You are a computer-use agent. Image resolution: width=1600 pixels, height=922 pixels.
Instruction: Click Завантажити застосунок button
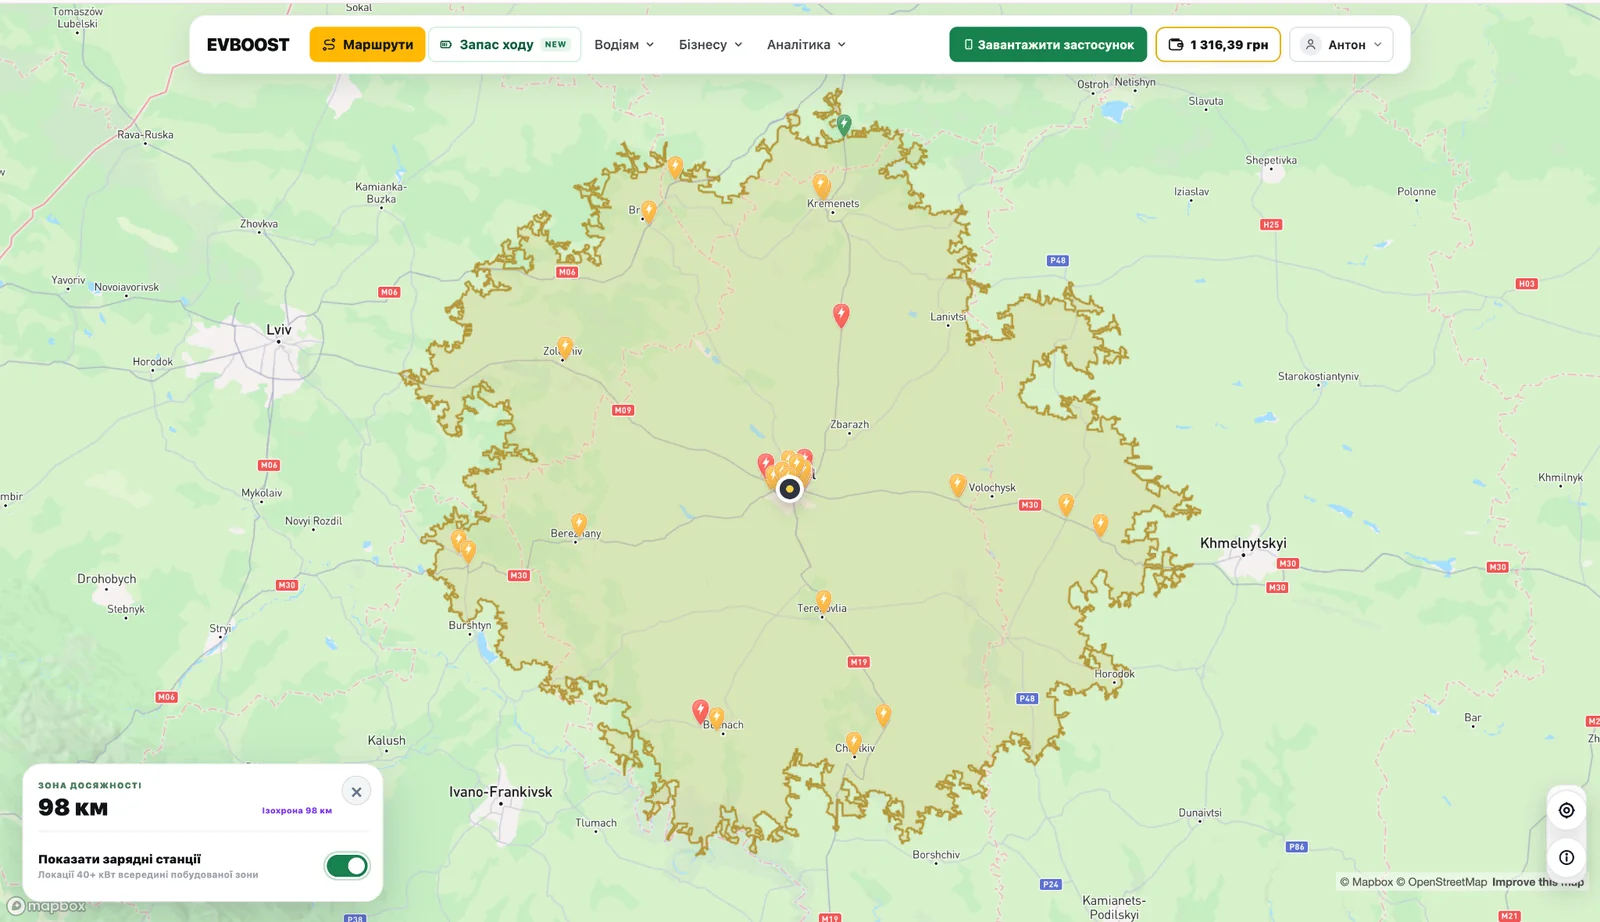click(x=1048, y=45)
